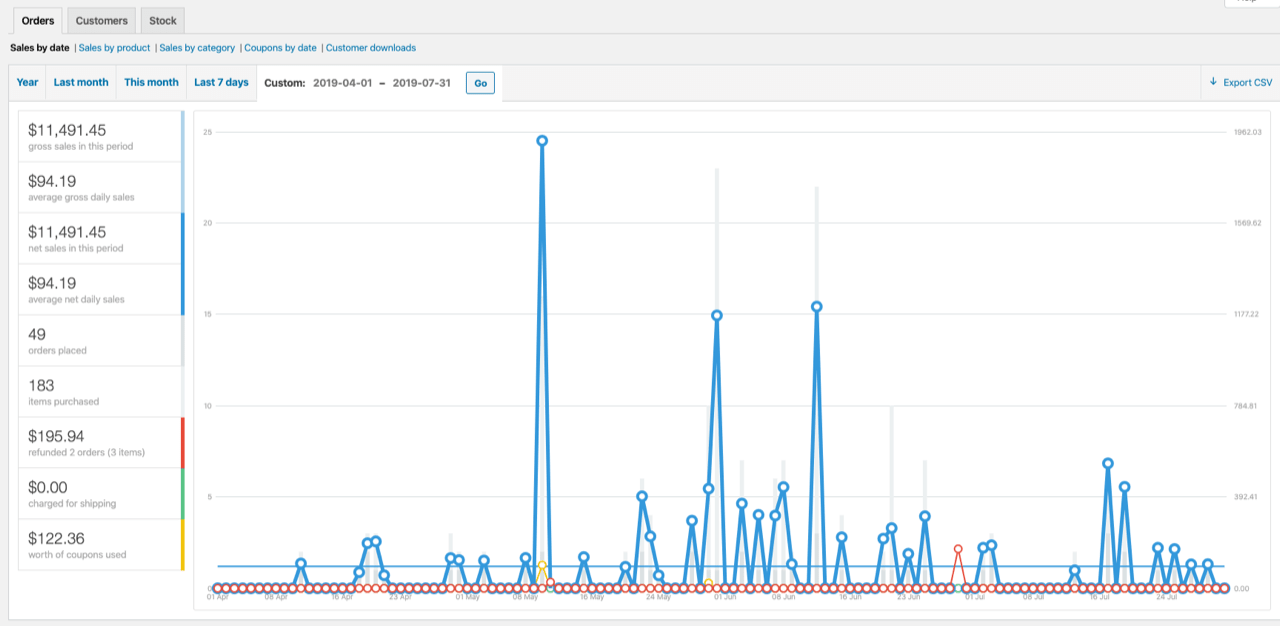
Task: Toggle net sales in this period series
Action: click(100, 238)
